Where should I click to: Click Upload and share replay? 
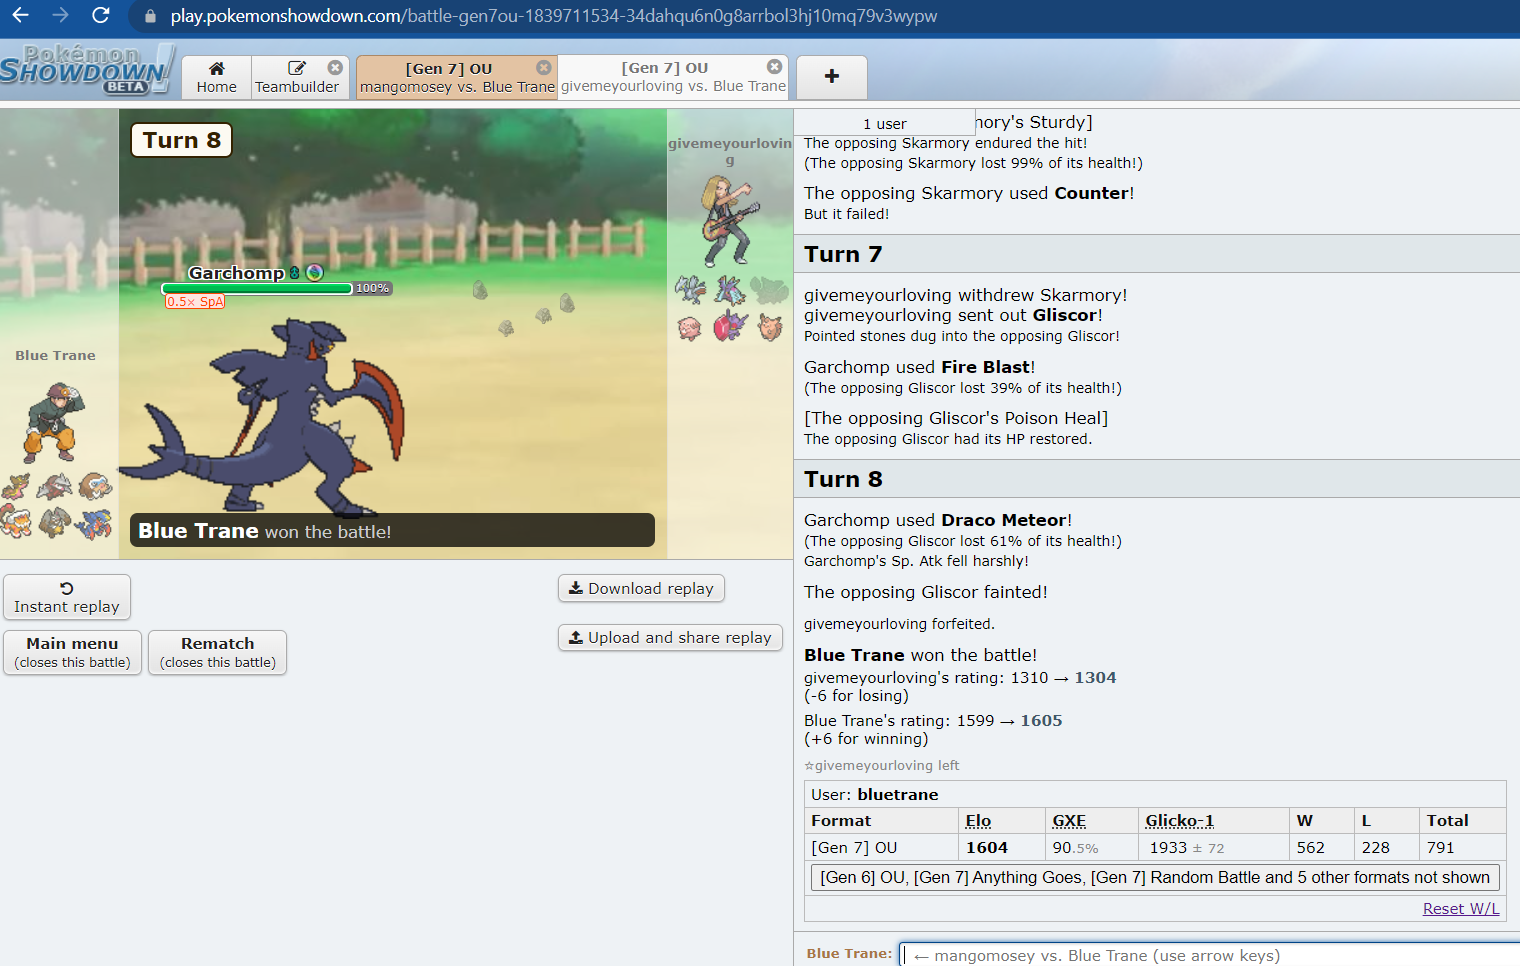coord(670,638)
